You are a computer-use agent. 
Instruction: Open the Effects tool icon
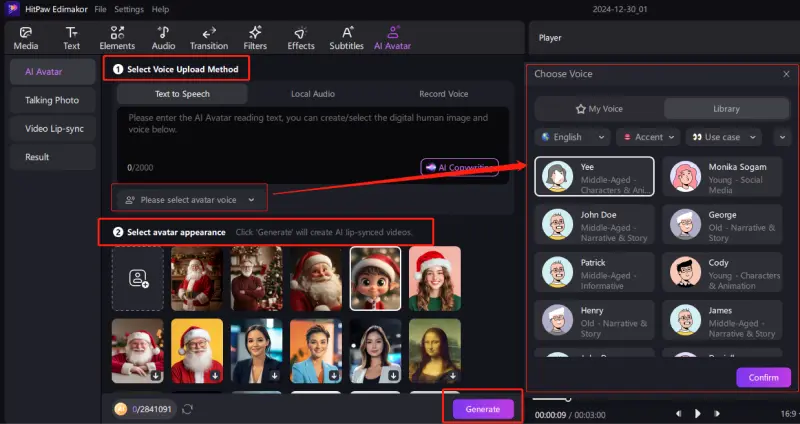pyautogui.click(x=301, y=38)
